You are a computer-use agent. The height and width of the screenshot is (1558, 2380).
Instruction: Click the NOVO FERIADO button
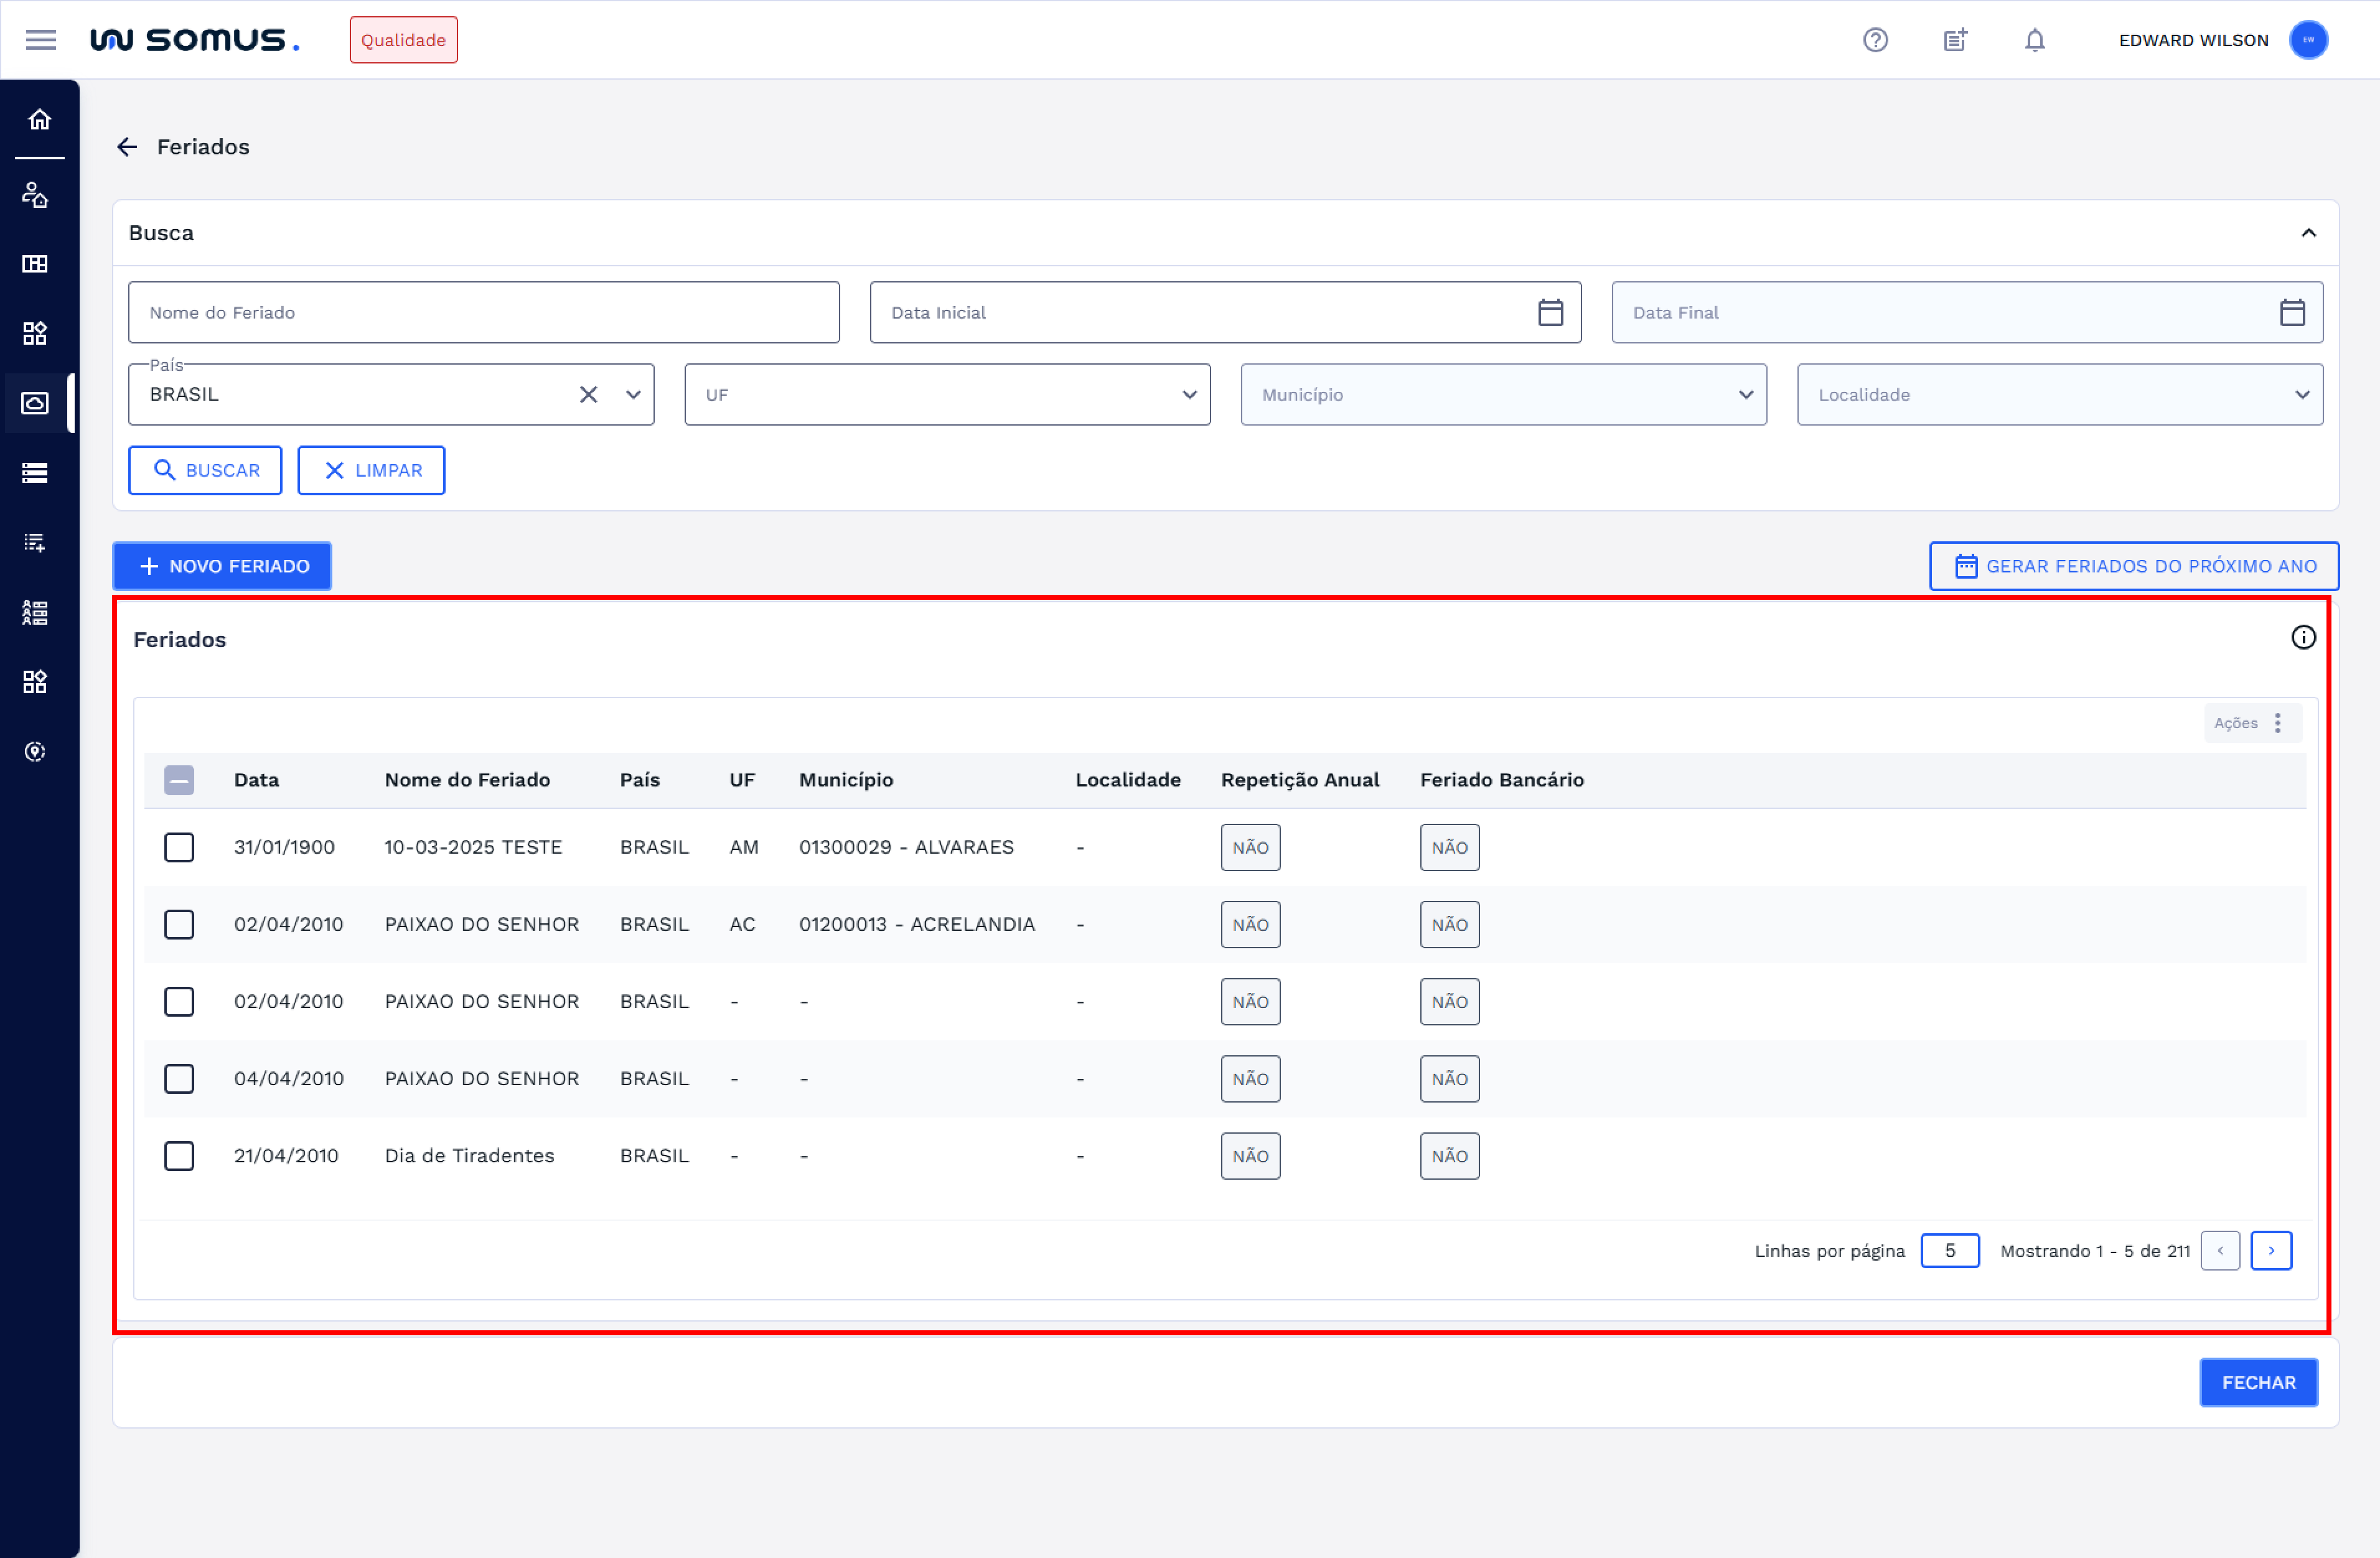coord(222,566)
